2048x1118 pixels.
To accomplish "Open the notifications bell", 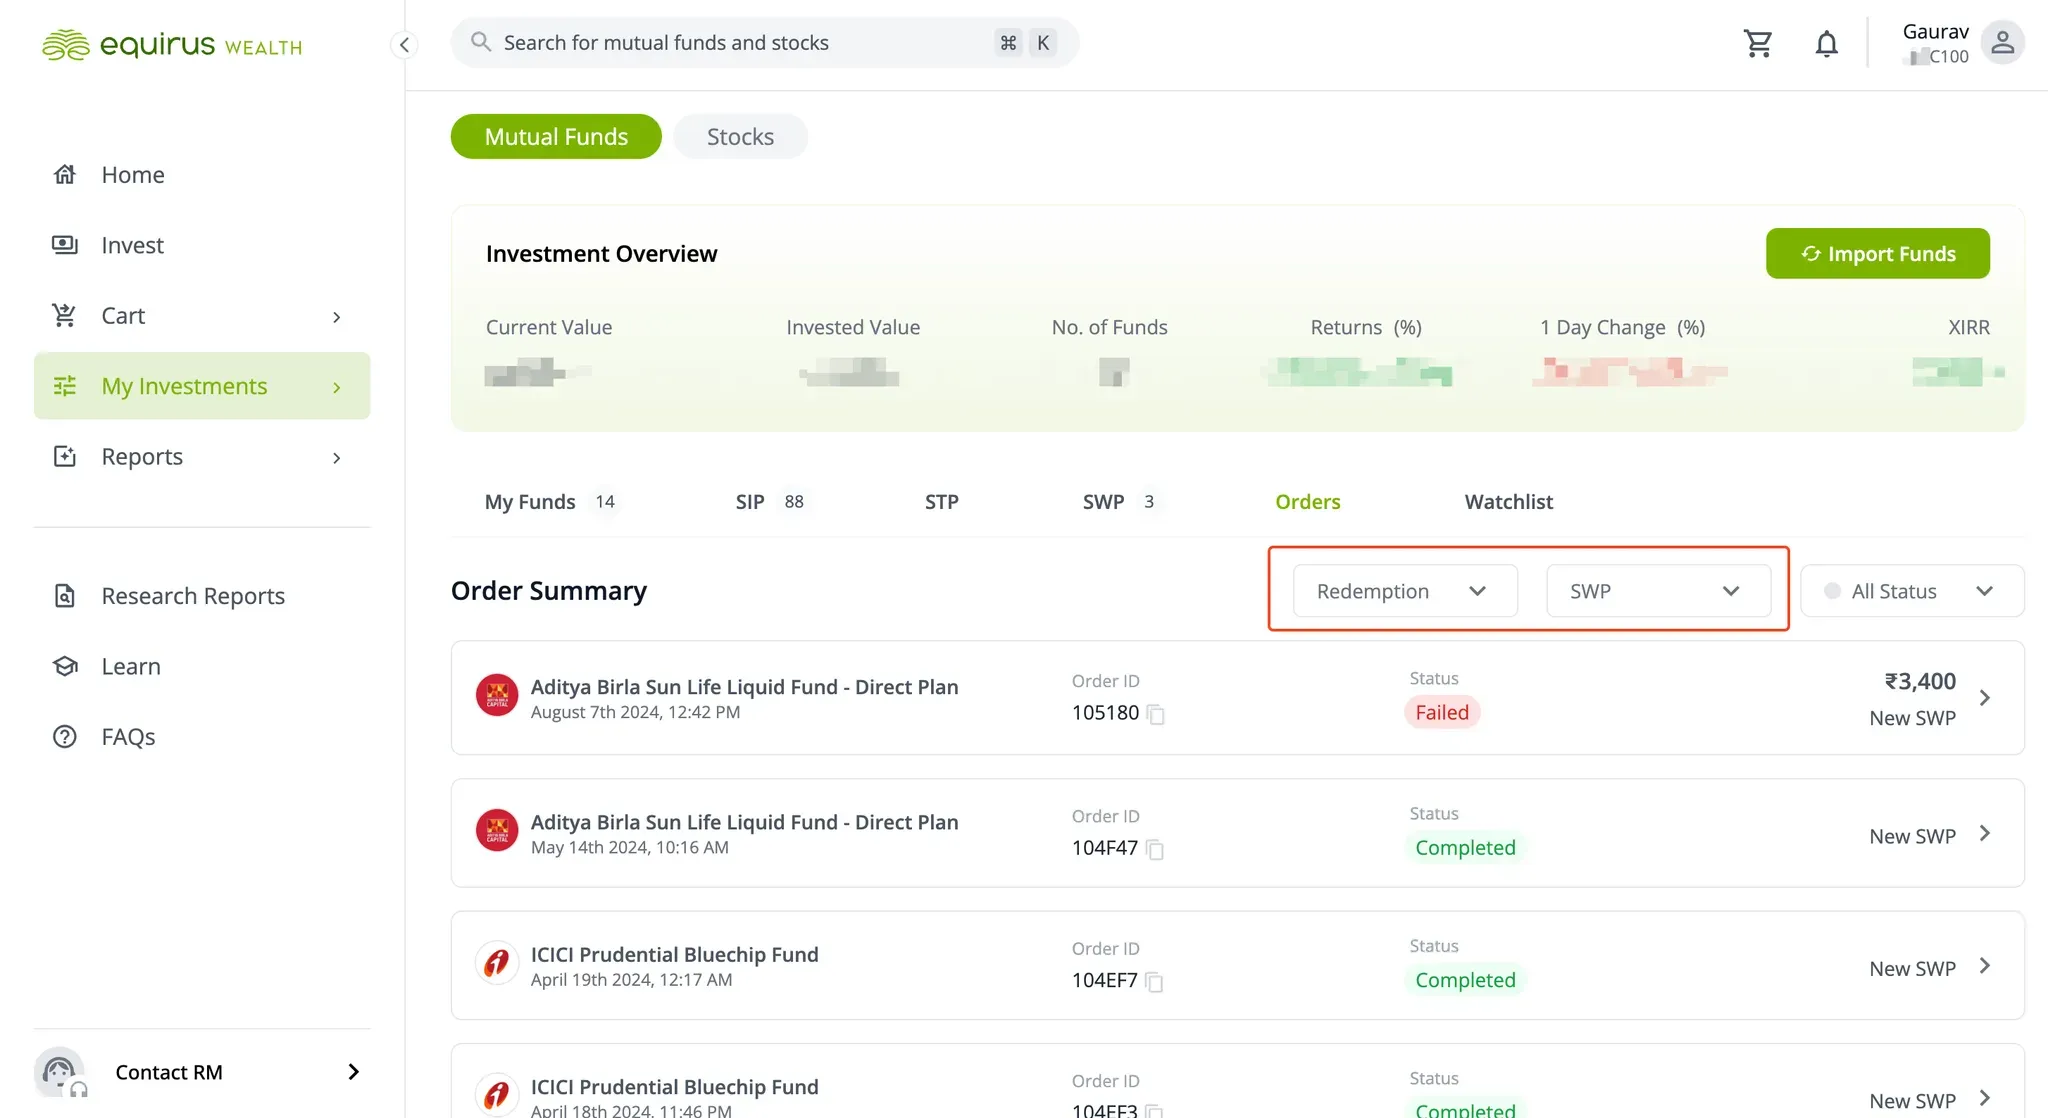I will 1826,43.
